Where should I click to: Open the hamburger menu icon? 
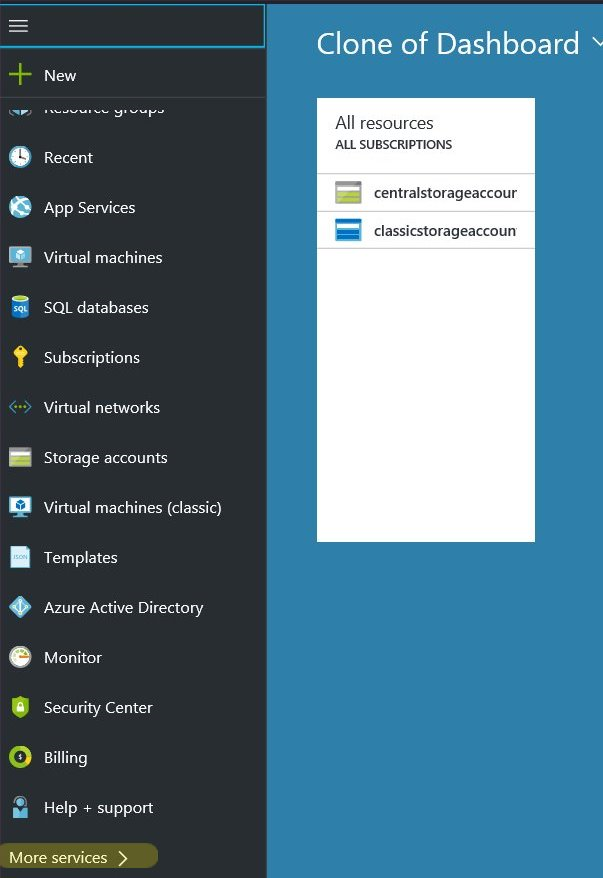pos(18,26)
